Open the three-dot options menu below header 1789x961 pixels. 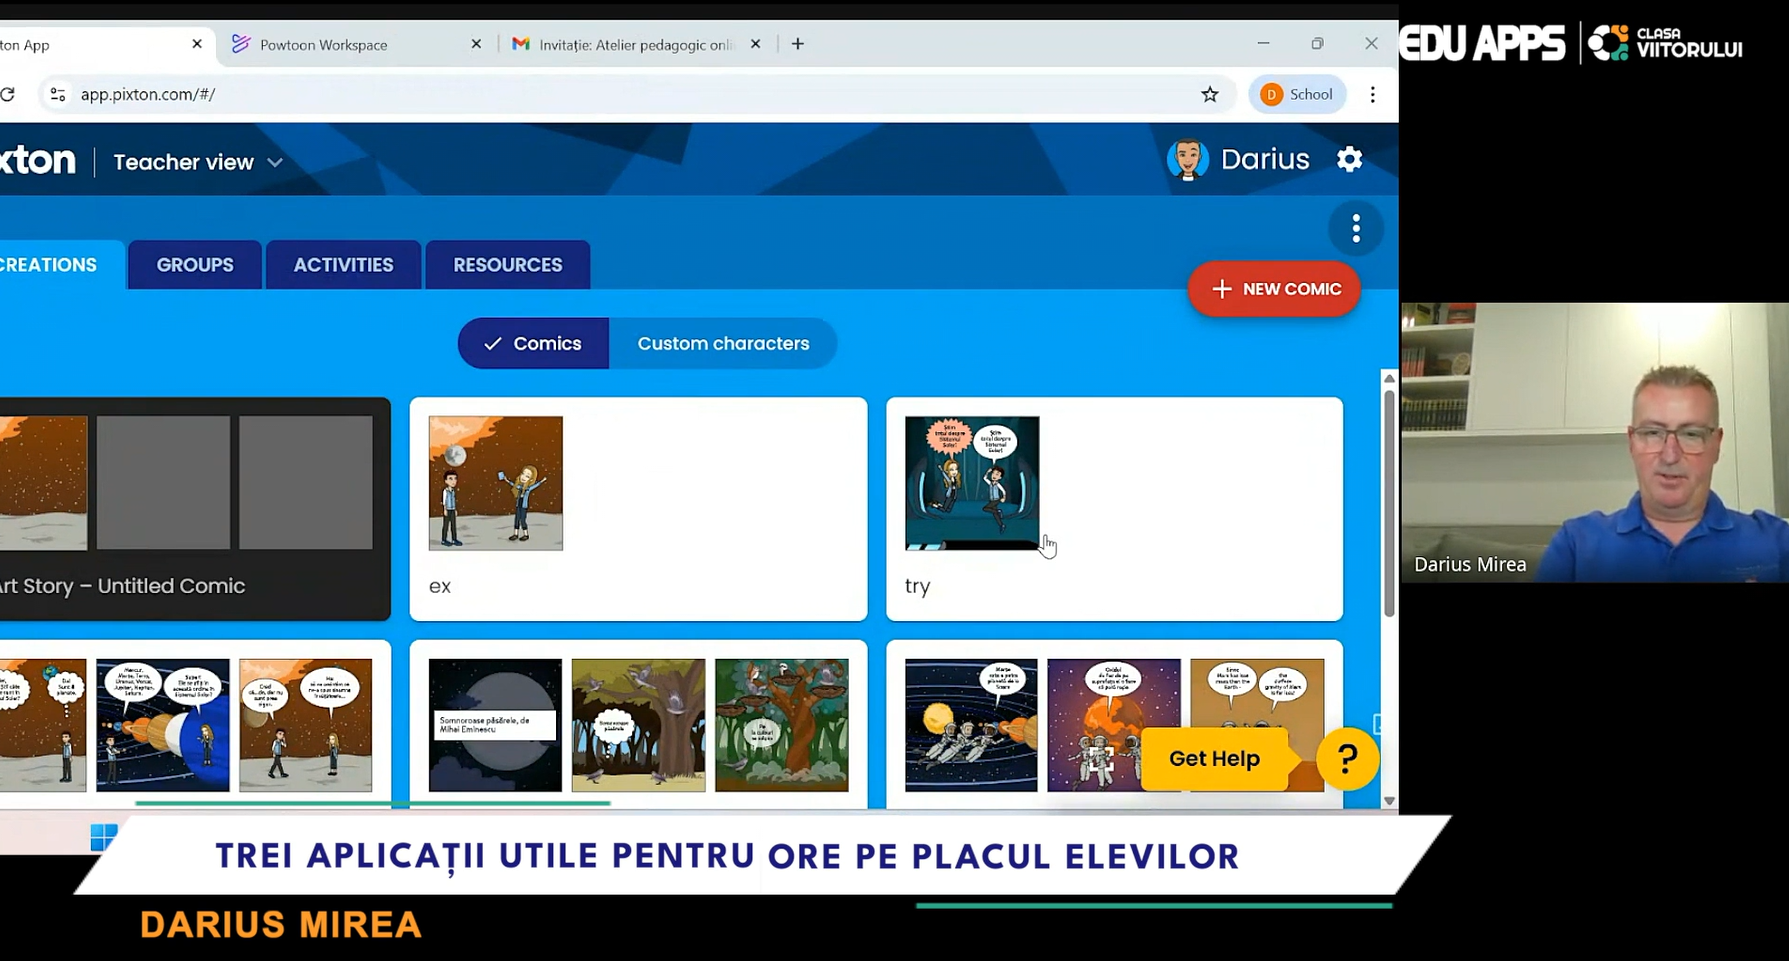tap(1356, 229)
